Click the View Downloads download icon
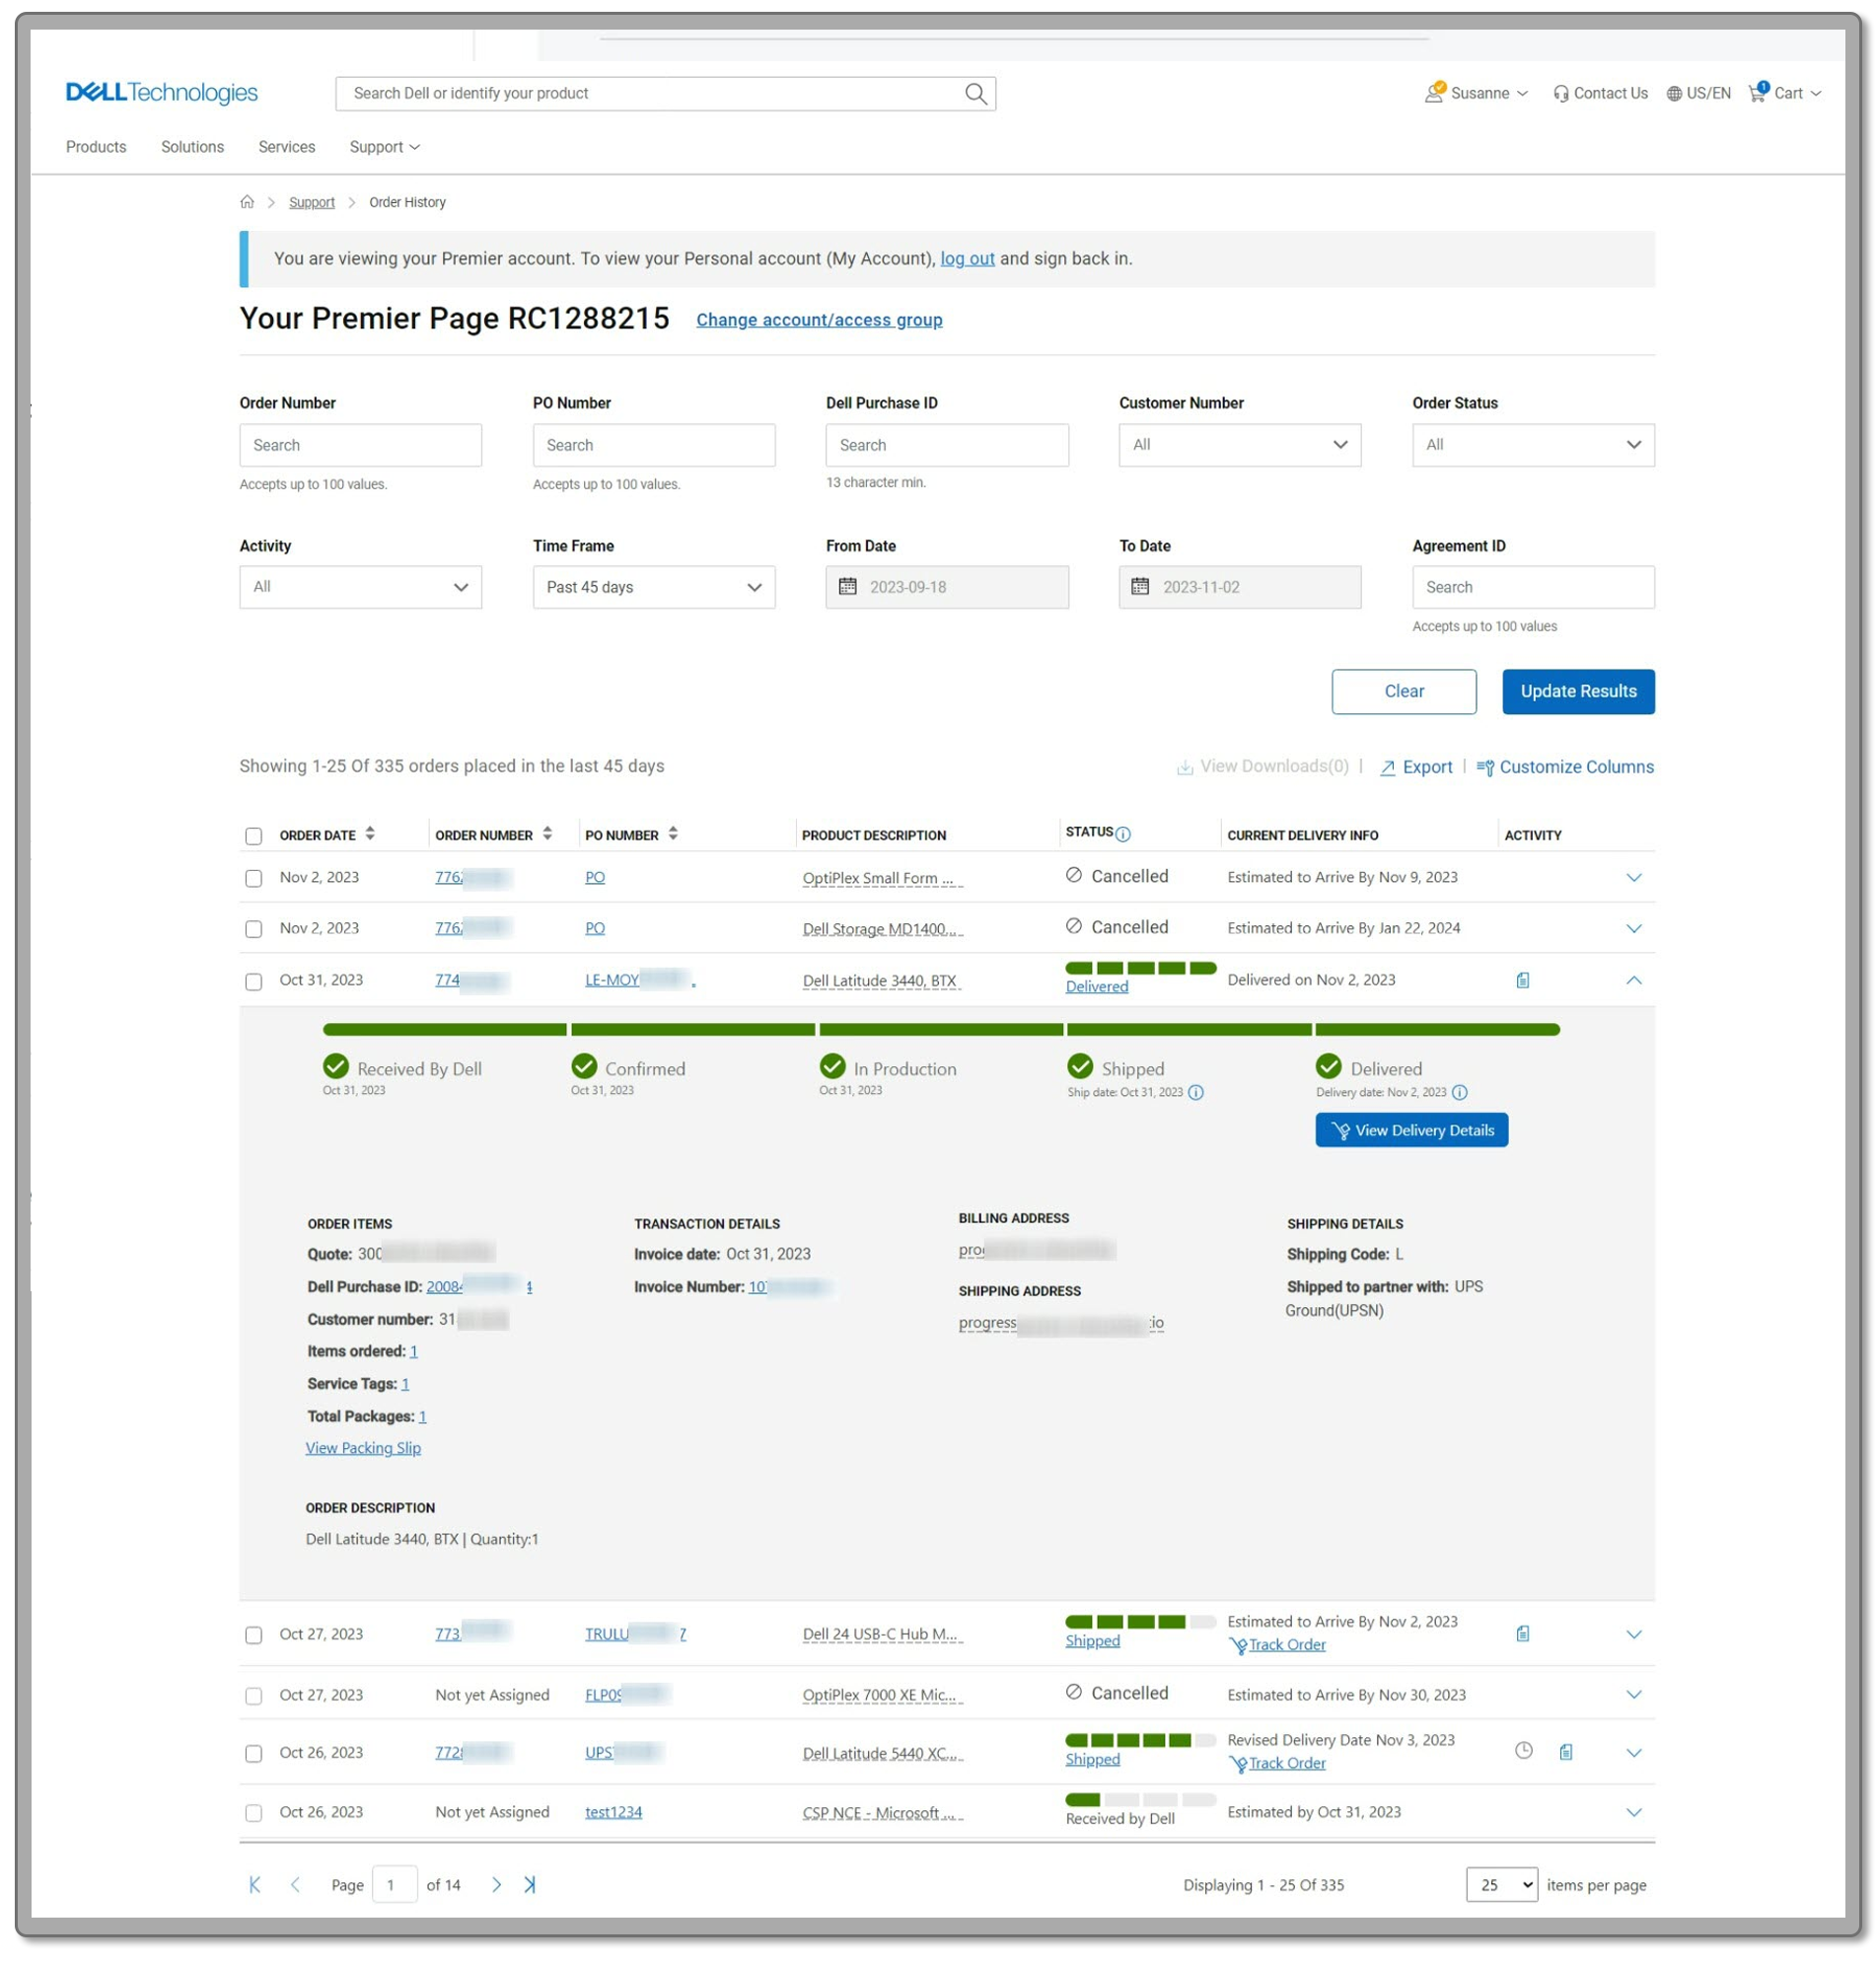The height and width of the screenshot is (1962, 1876). pos(1185,767)
